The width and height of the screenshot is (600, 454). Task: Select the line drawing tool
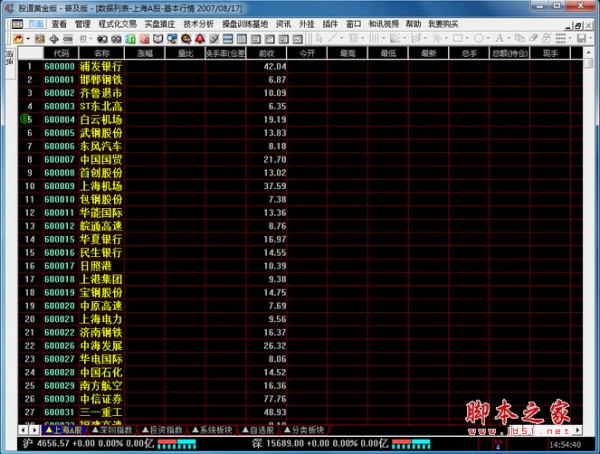[x=332, y=38]
